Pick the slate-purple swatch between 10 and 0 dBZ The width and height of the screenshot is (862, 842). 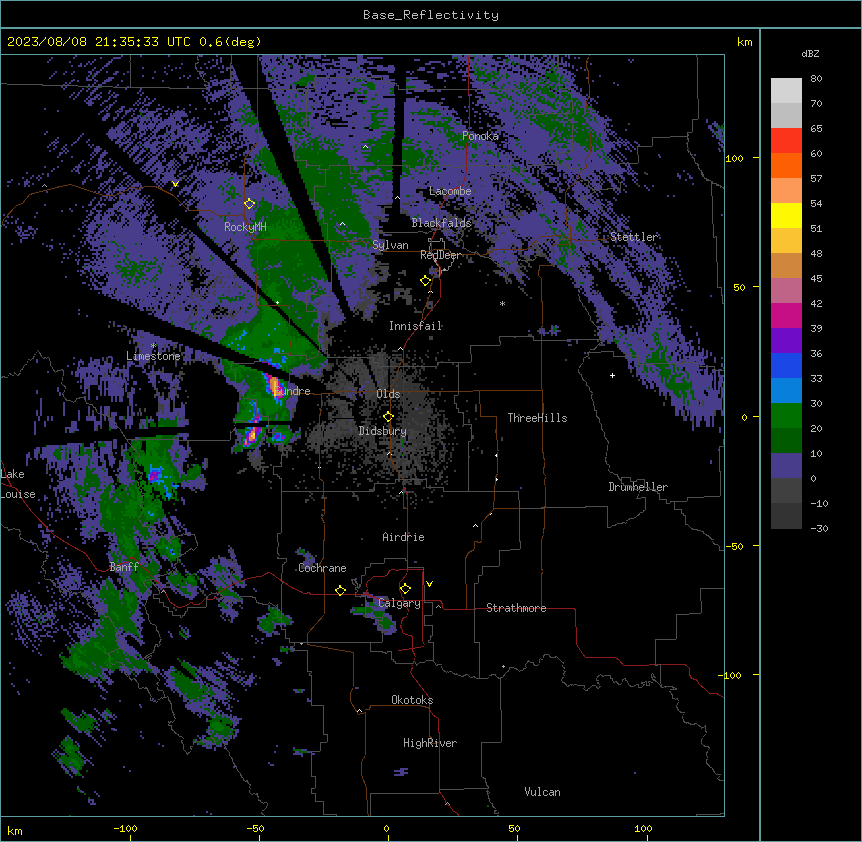[786, 466]
